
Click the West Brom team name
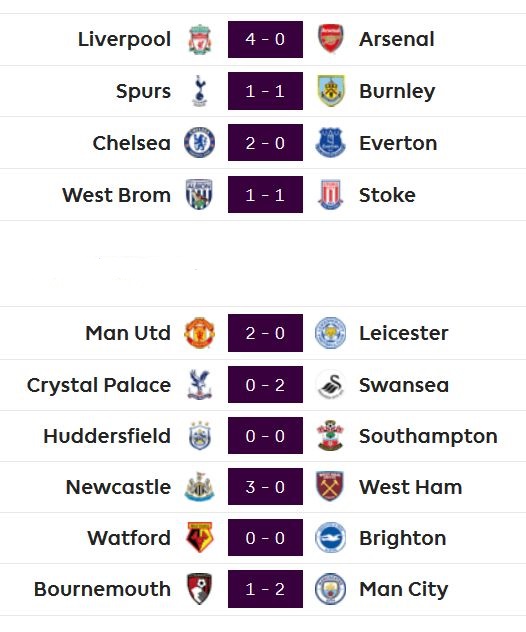(x=116, y=195)
